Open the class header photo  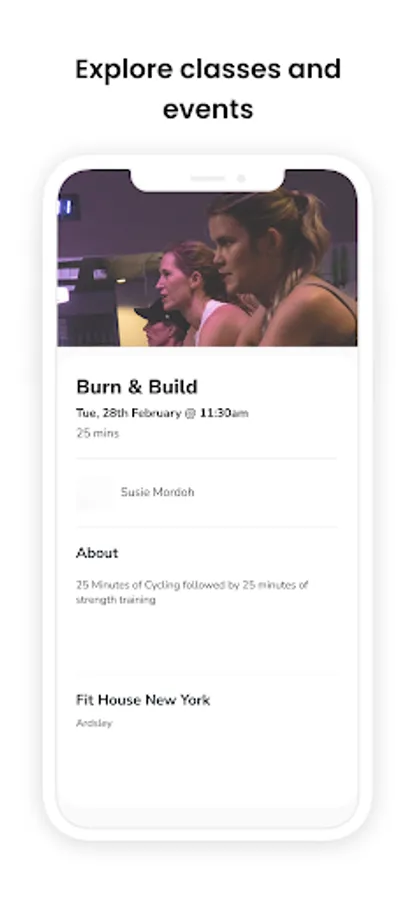207,258
